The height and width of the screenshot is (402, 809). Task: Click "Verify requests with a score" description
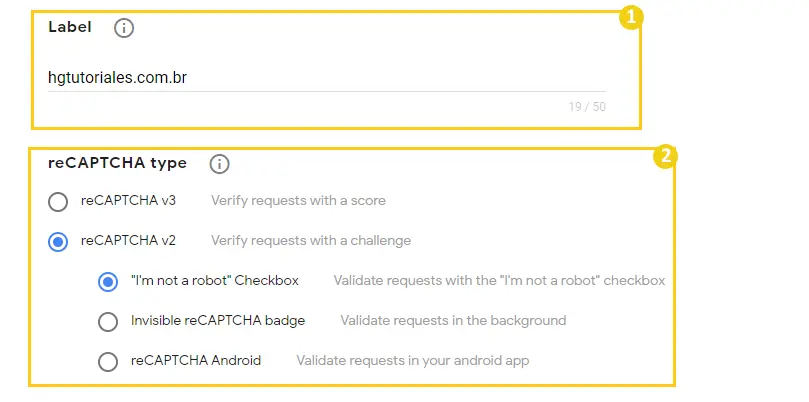coord(298,201)
